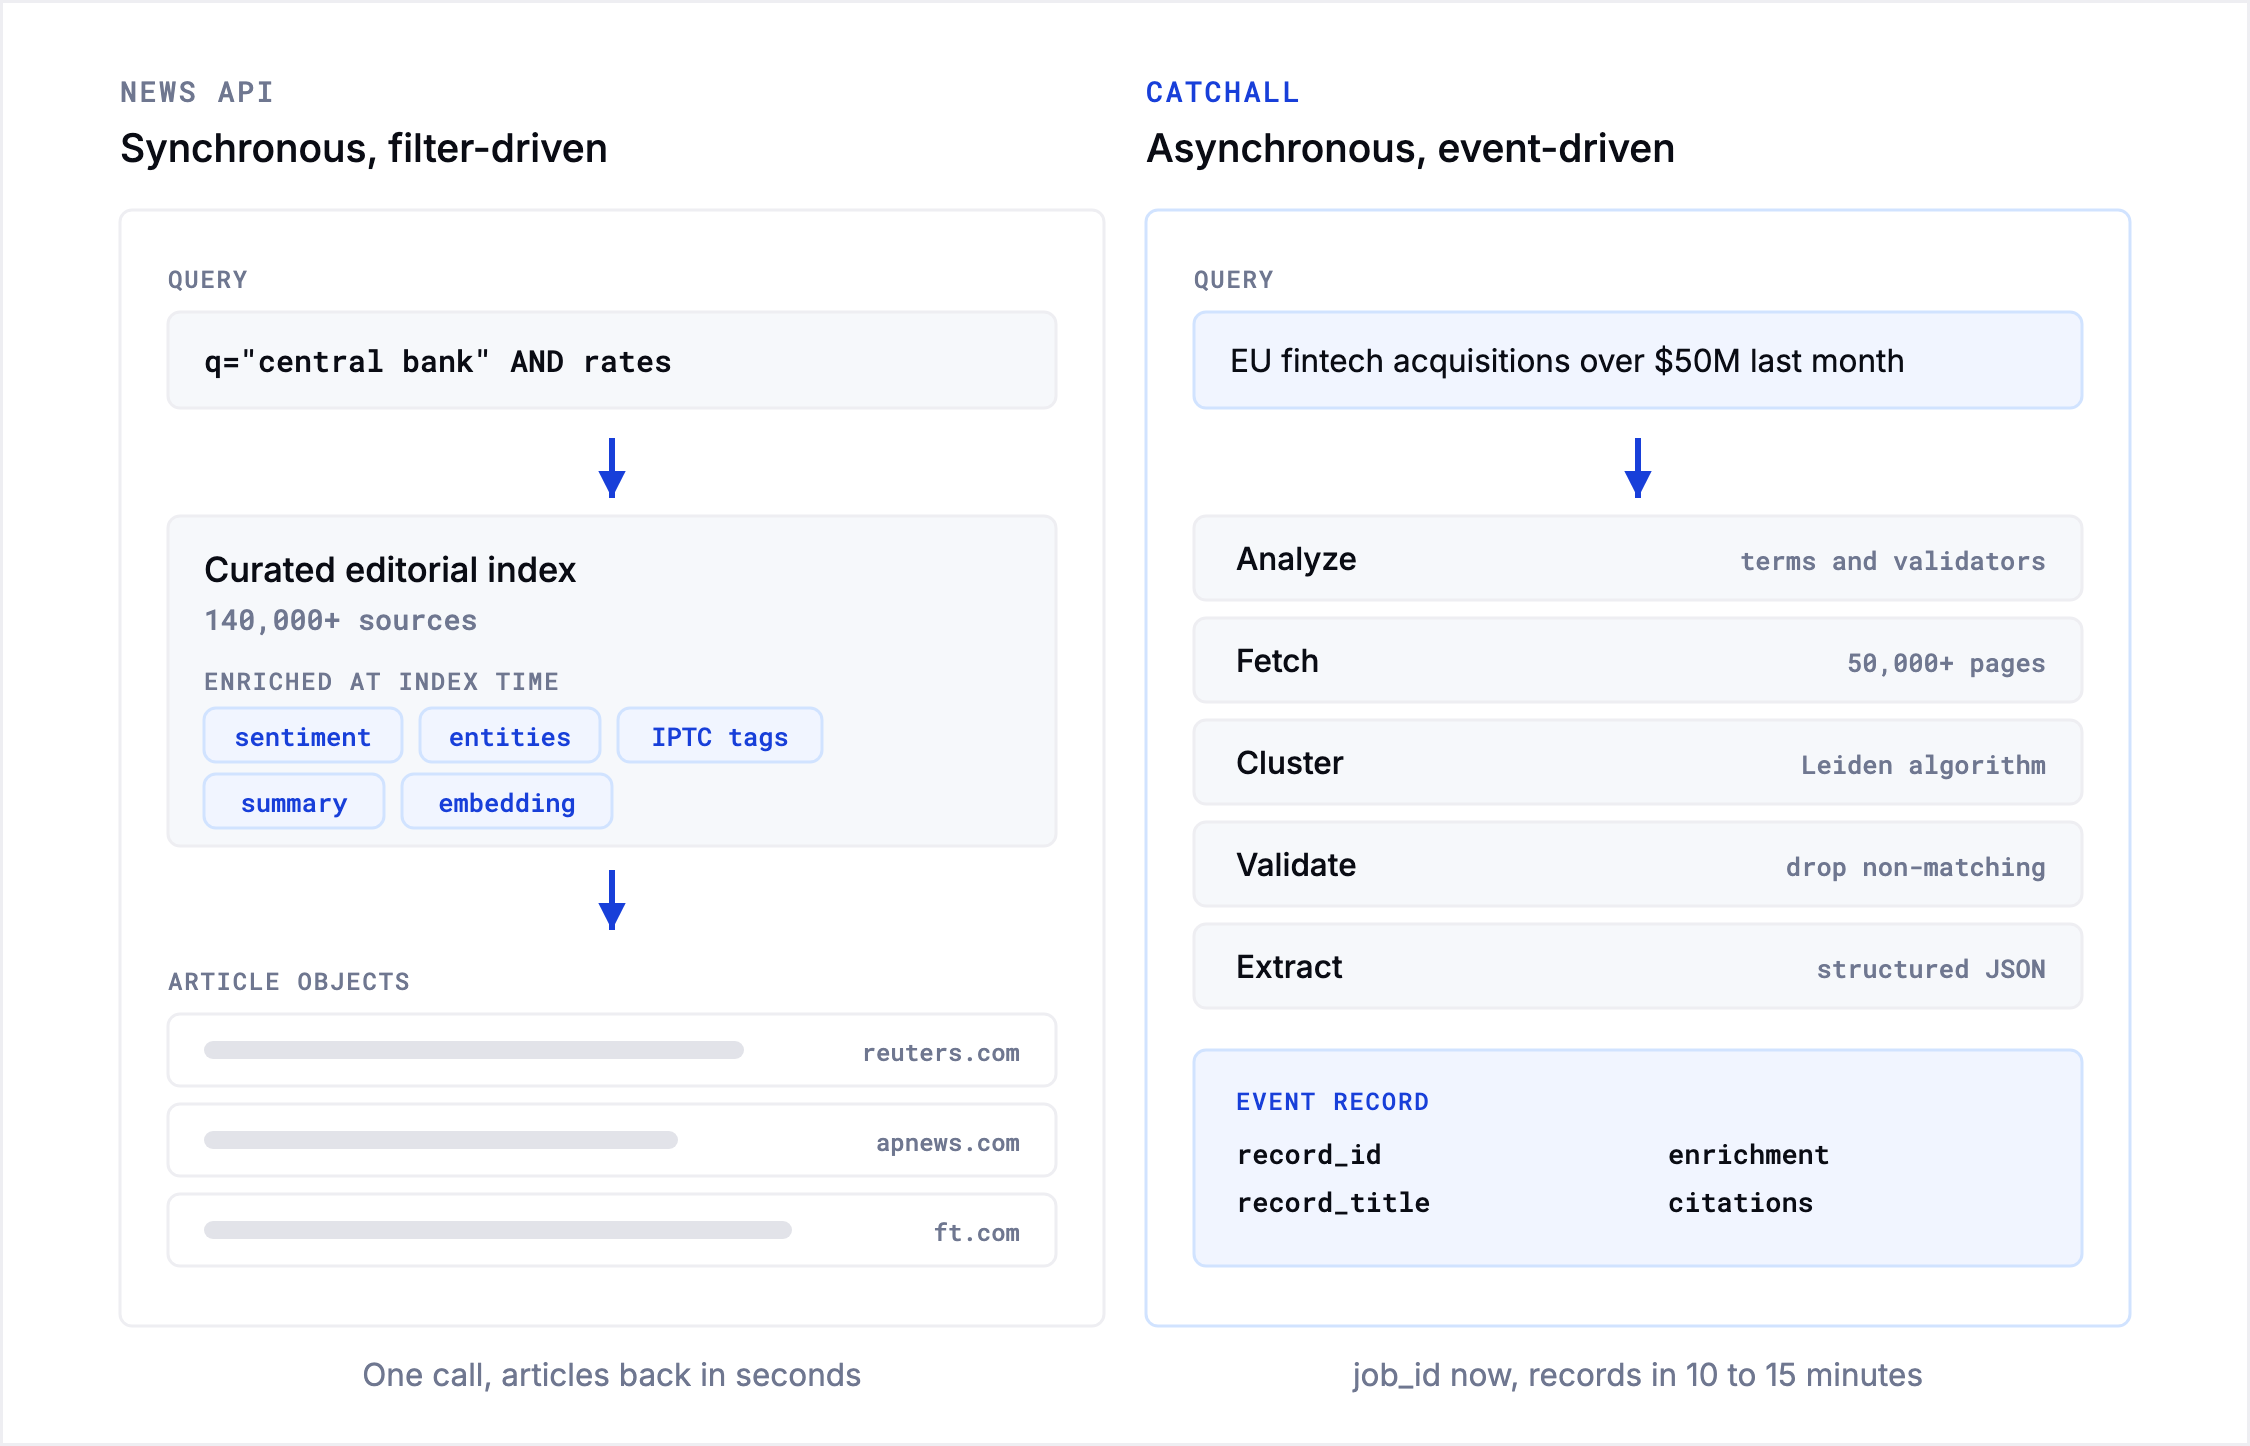
Task: Click the EU fintech acquisitions query box
Action: click(x=1637, y=360)
